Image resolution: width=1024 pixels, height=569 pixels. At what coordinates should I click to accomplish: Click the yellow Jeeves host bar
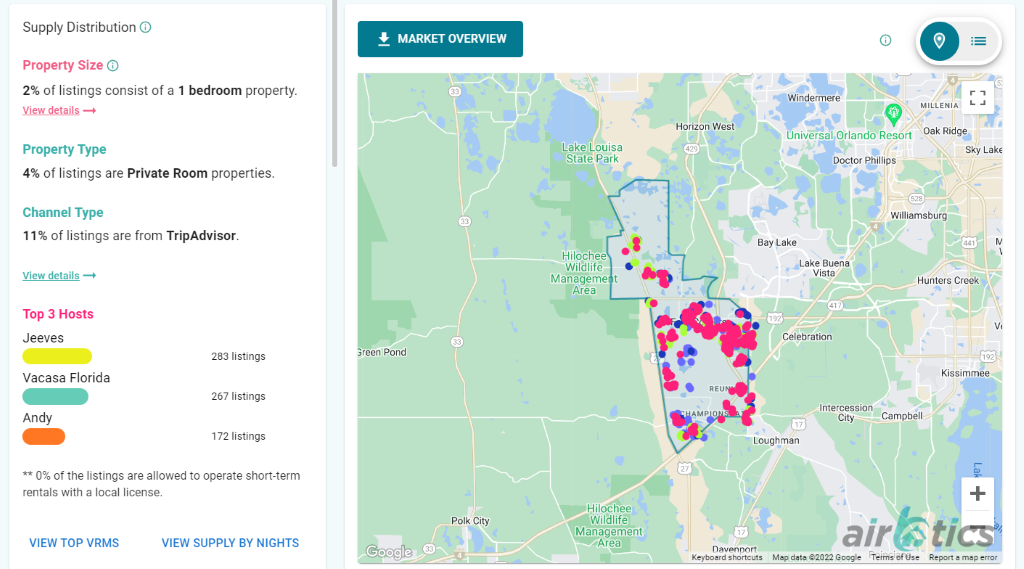coord(57,356)
